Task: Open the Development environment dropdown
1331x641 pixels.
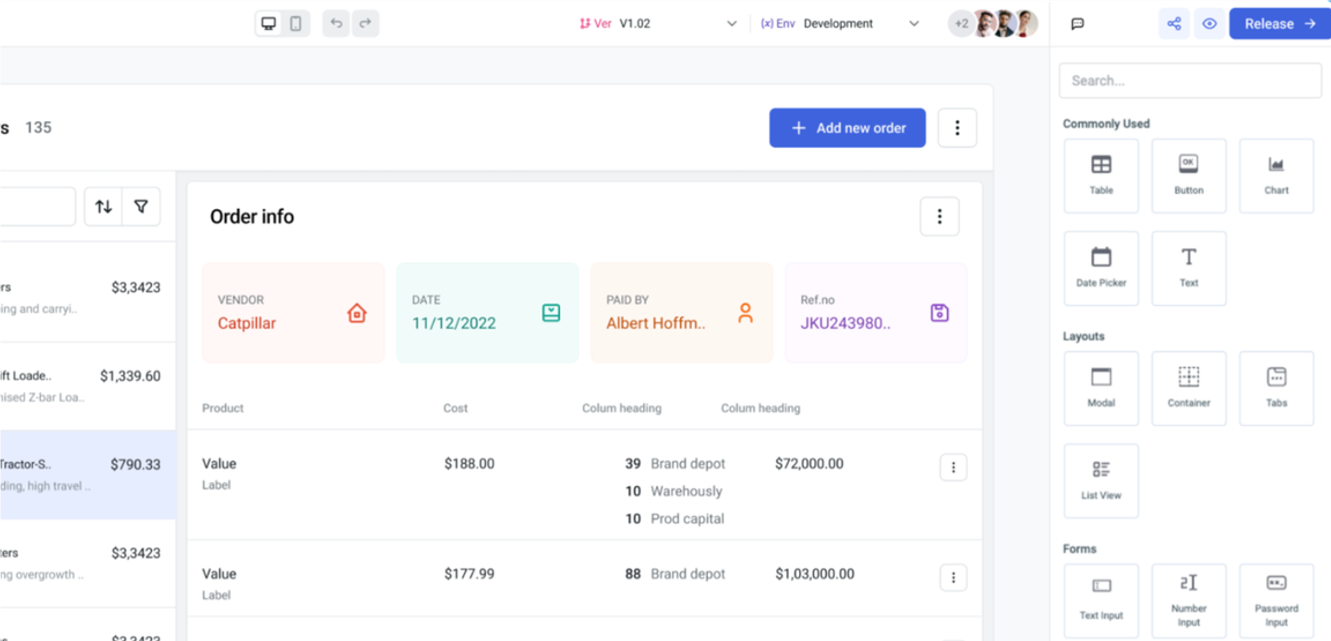Action: pyautogui.click(x=840, y=24)
